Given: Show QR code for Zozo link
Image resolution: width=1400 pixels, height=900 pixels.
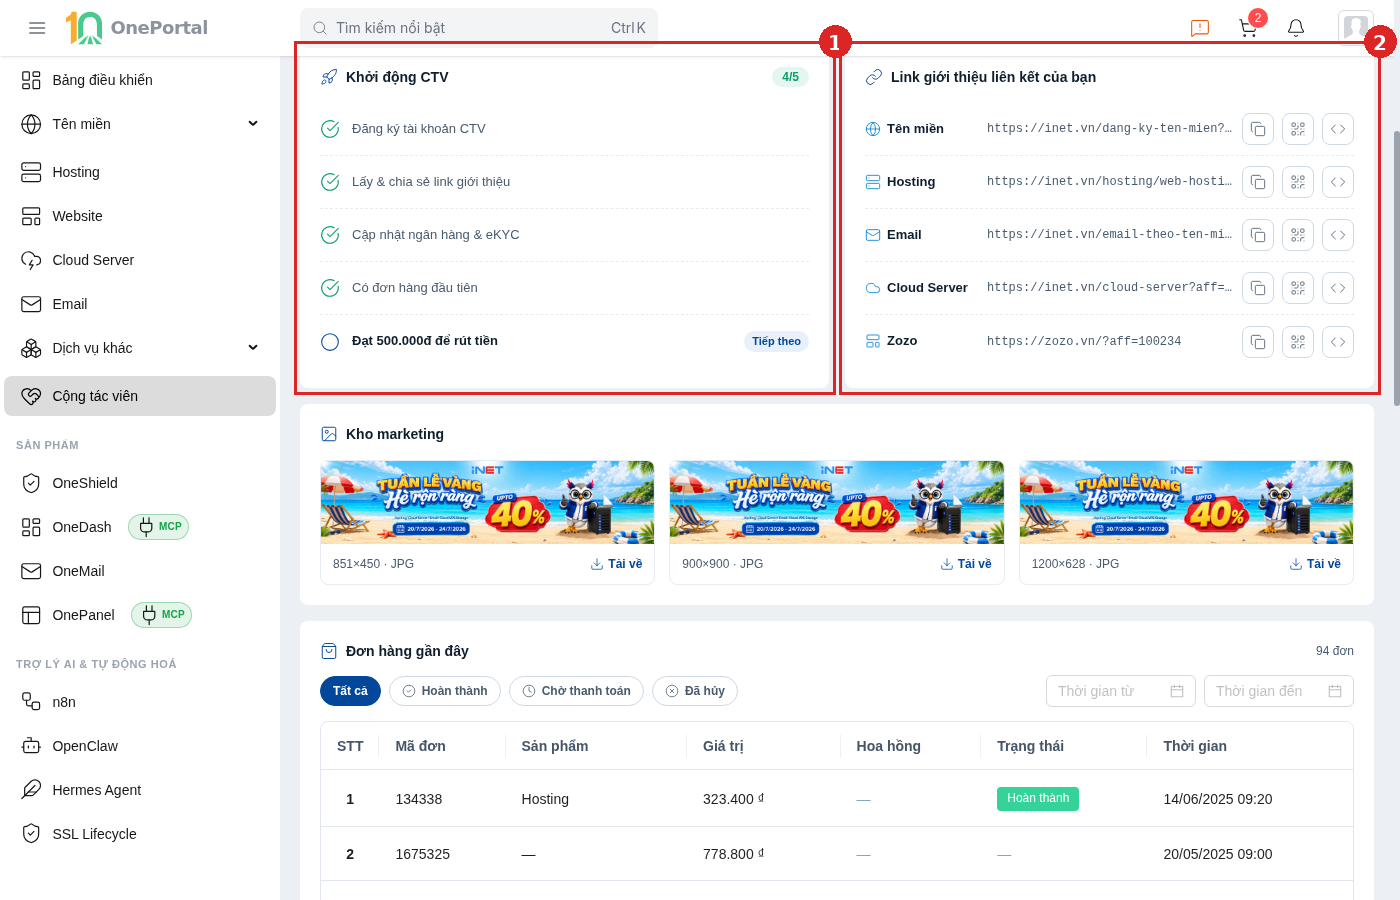Looking at the screenshot, I should tap(1298, 342).
